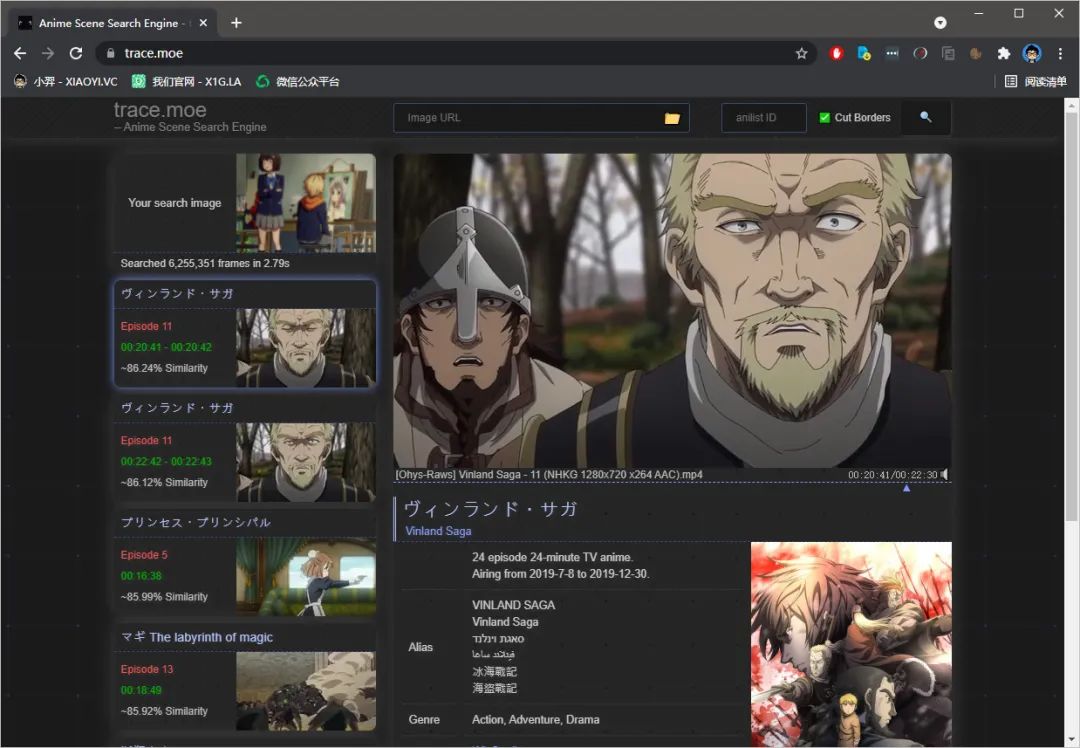Open a new browser tab
The width and height of the screenshot is (1080, 748).
click(x=236, y=22)
